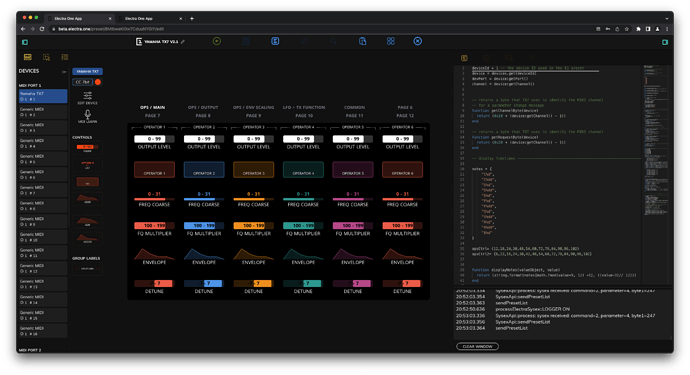Select the yellow devices keyboard icon

28,57
